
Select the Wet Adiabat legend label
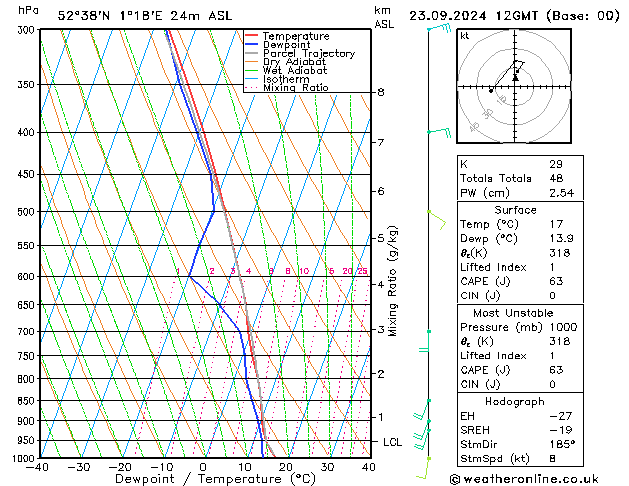295,70
